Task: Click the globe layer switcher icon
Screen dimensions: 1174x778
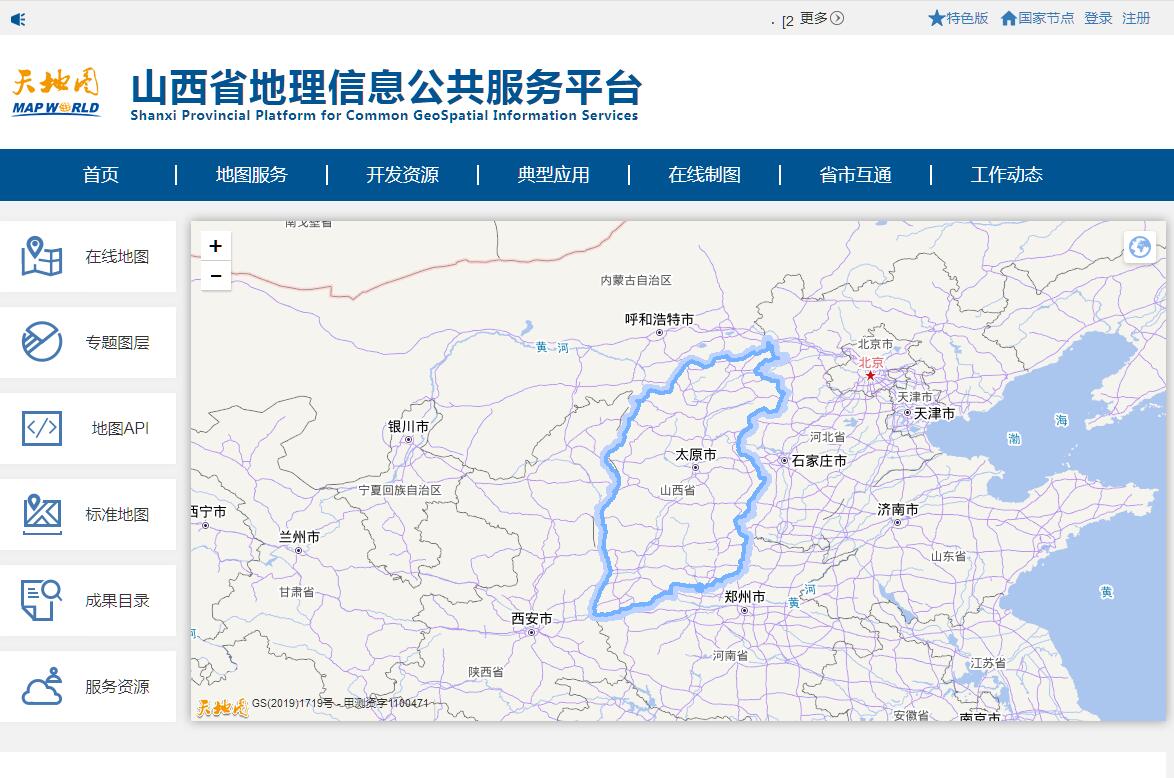Action: pyautogui.click(x=1139, y=246)
